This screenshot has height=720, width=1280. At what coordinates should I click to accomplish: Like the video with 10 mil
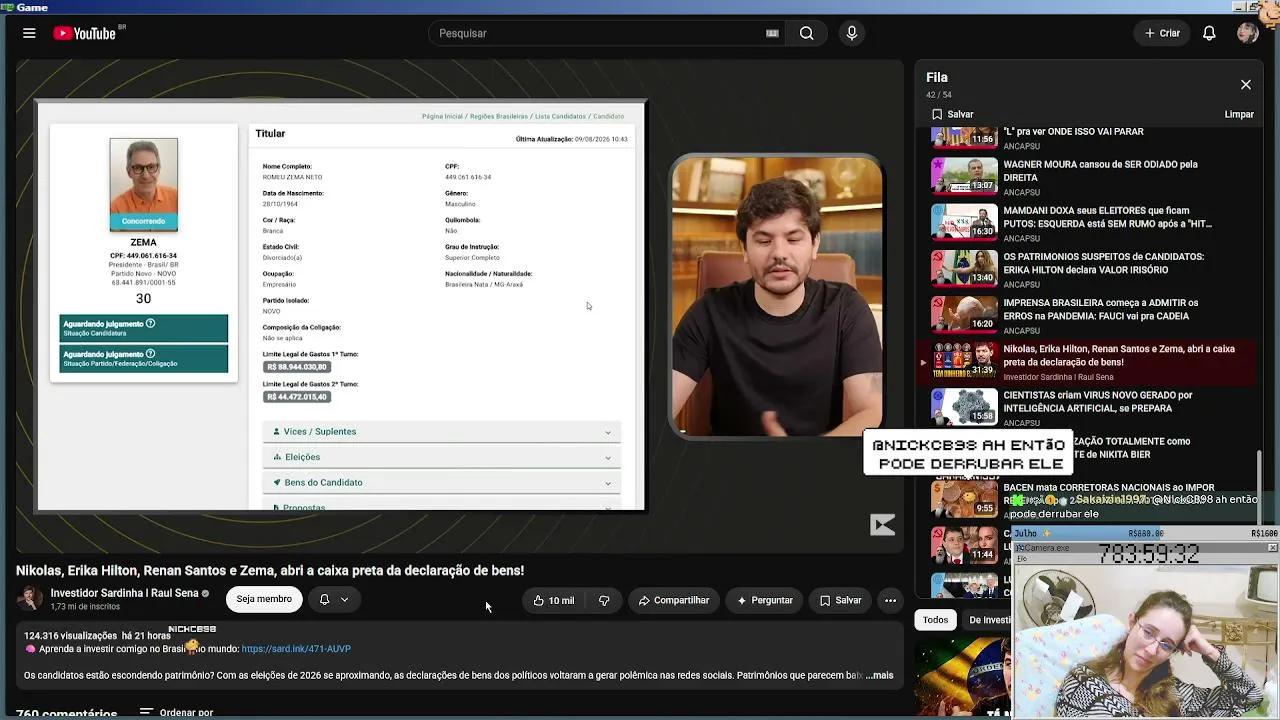click(553, 600)
